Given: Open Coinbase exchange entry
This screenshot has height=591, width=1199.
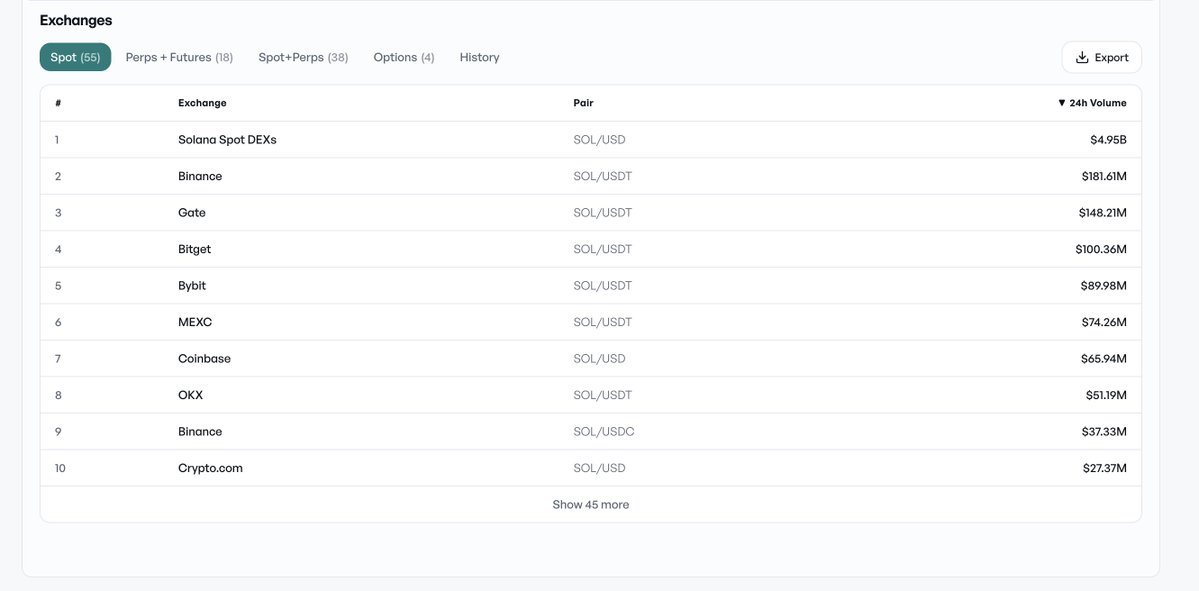Looking at the screenshot, I should click(x=204, y=359).
